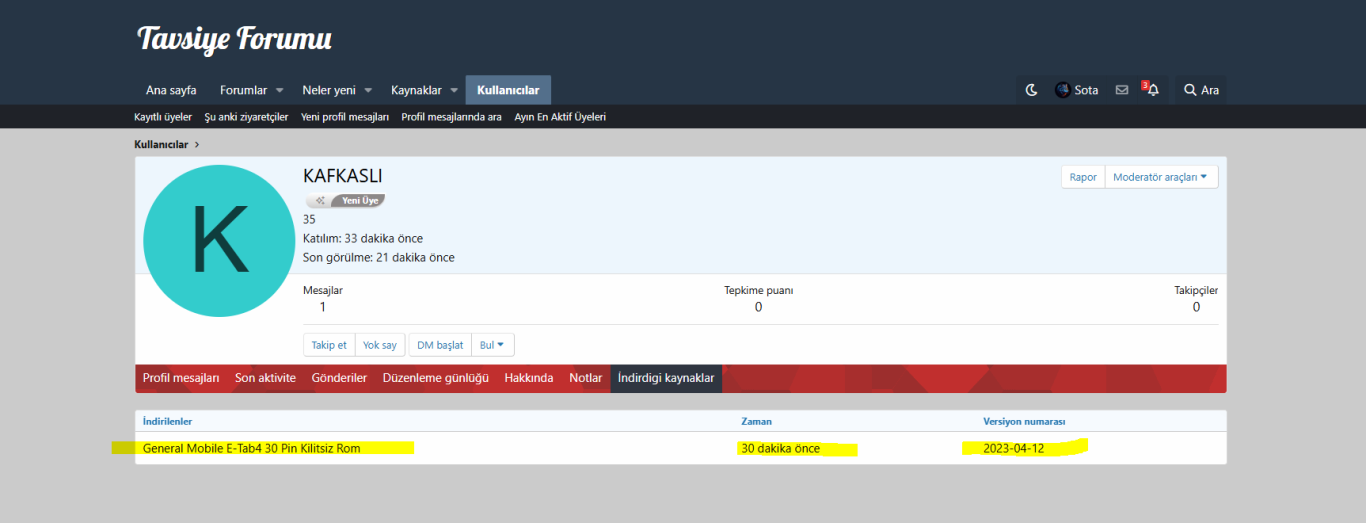Switch to Gönderiler tab
The width and height of the screenshot is (1366, 523).
339,378
